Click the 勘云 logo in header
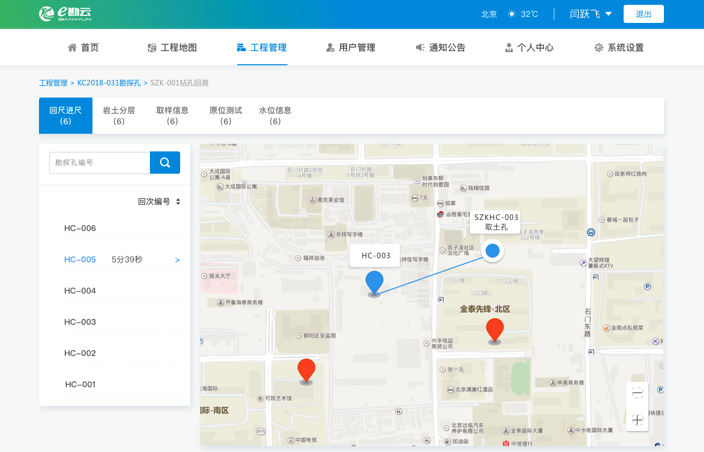 pyautogui.click(x=65, y=14)
